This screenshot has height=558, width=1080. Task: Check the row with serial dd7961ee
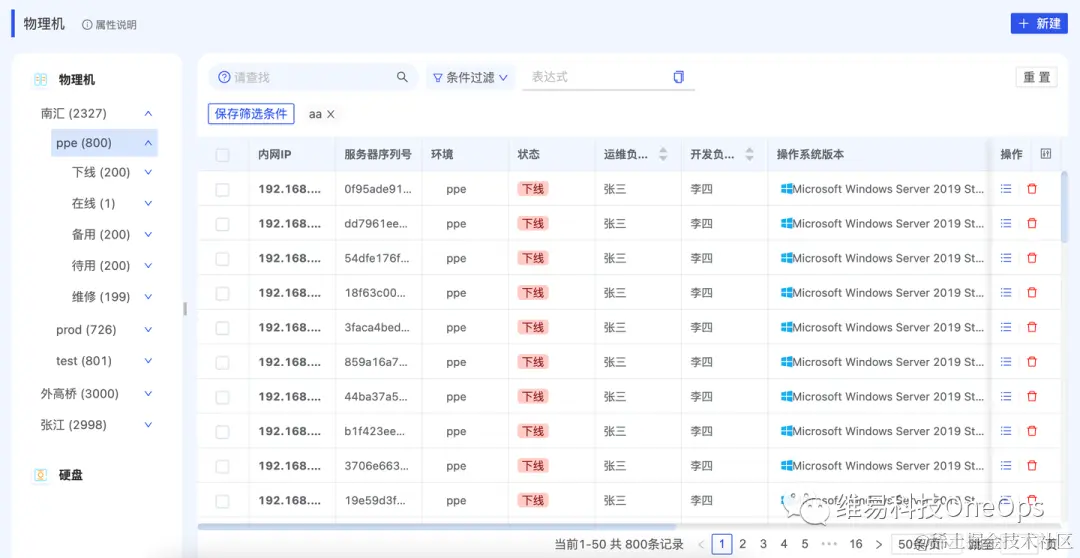[x=222, y=224]
